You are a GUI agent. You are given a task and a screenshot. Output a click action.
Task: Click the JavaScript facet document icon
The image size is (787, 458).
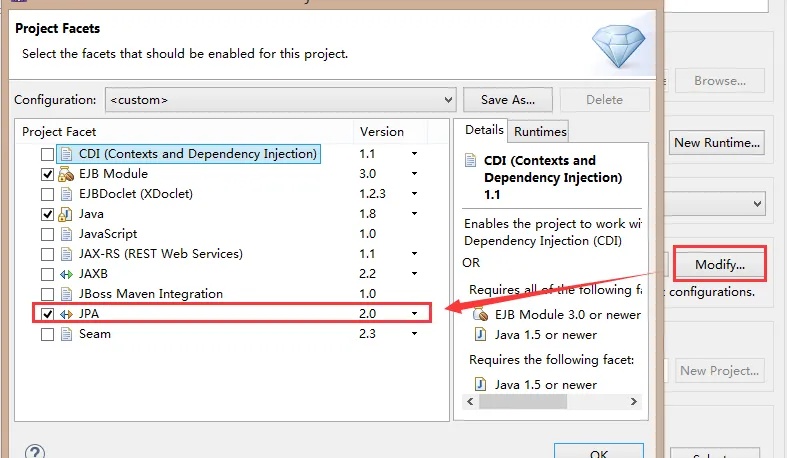[x=66, y=234]
